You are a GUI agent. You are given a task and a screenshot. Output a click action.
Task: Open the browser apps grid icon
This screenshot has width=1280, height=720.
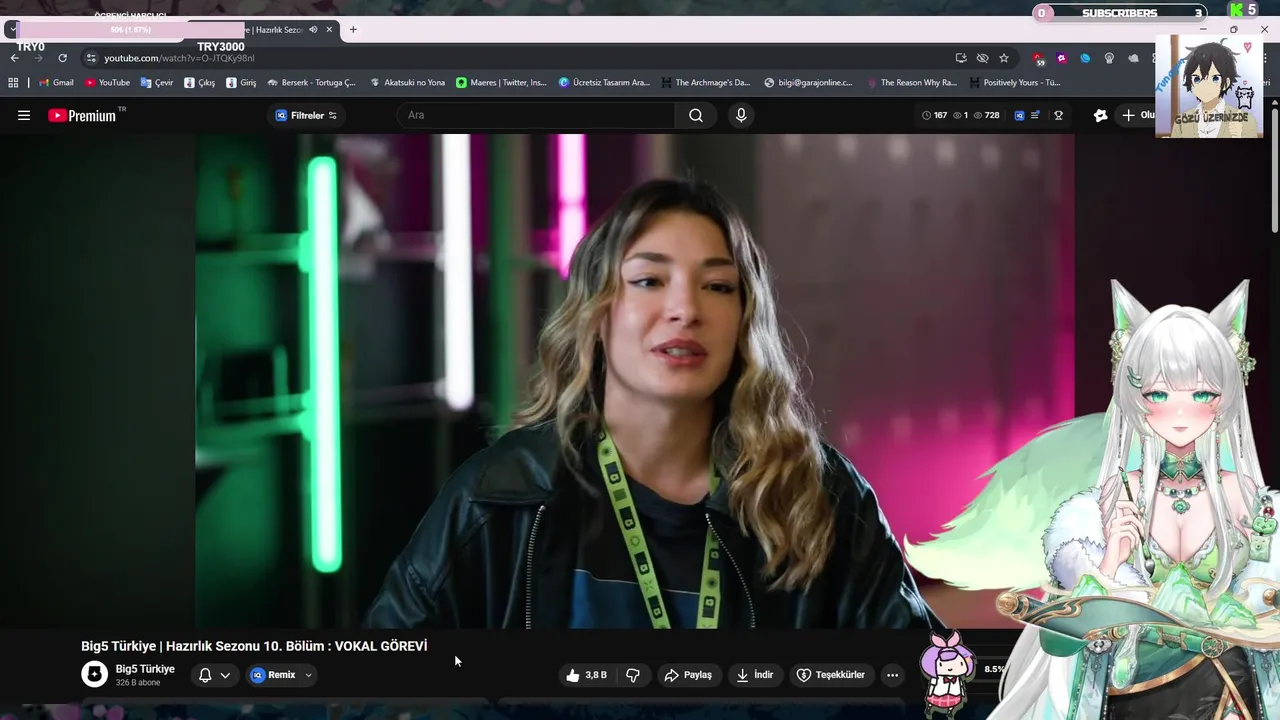[x=13, y=83]
